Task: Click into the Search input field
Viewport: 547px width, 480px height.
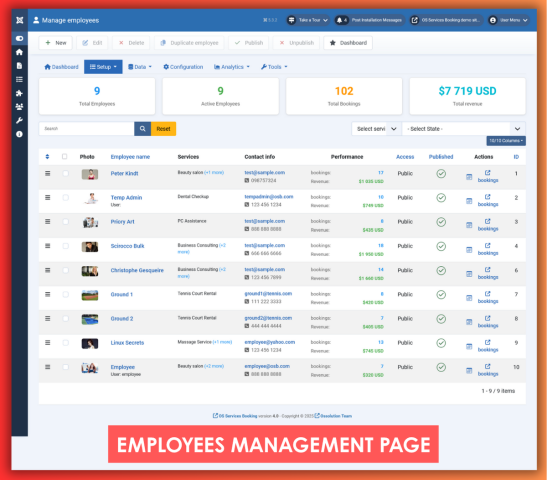Action: point(87,129)
